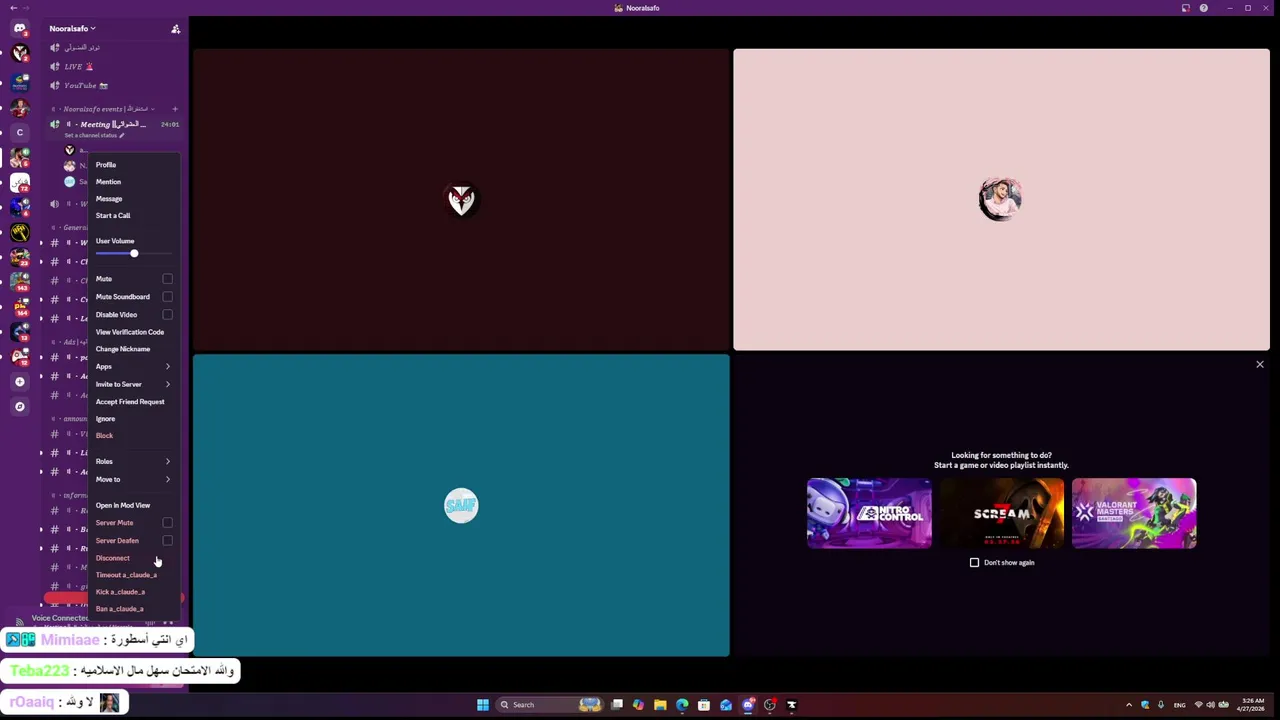Check the Don't show again box
The image size is (1280, 720).
coord(975,563)
